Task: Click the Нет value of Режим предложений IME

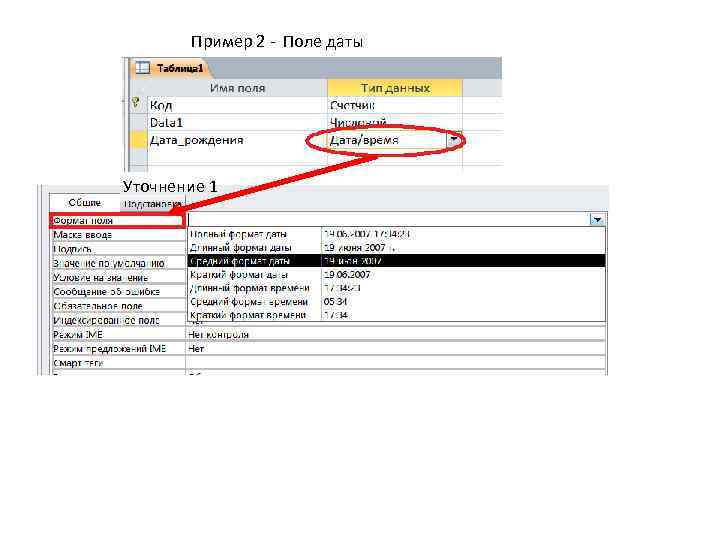Action: tap(395, 349)
